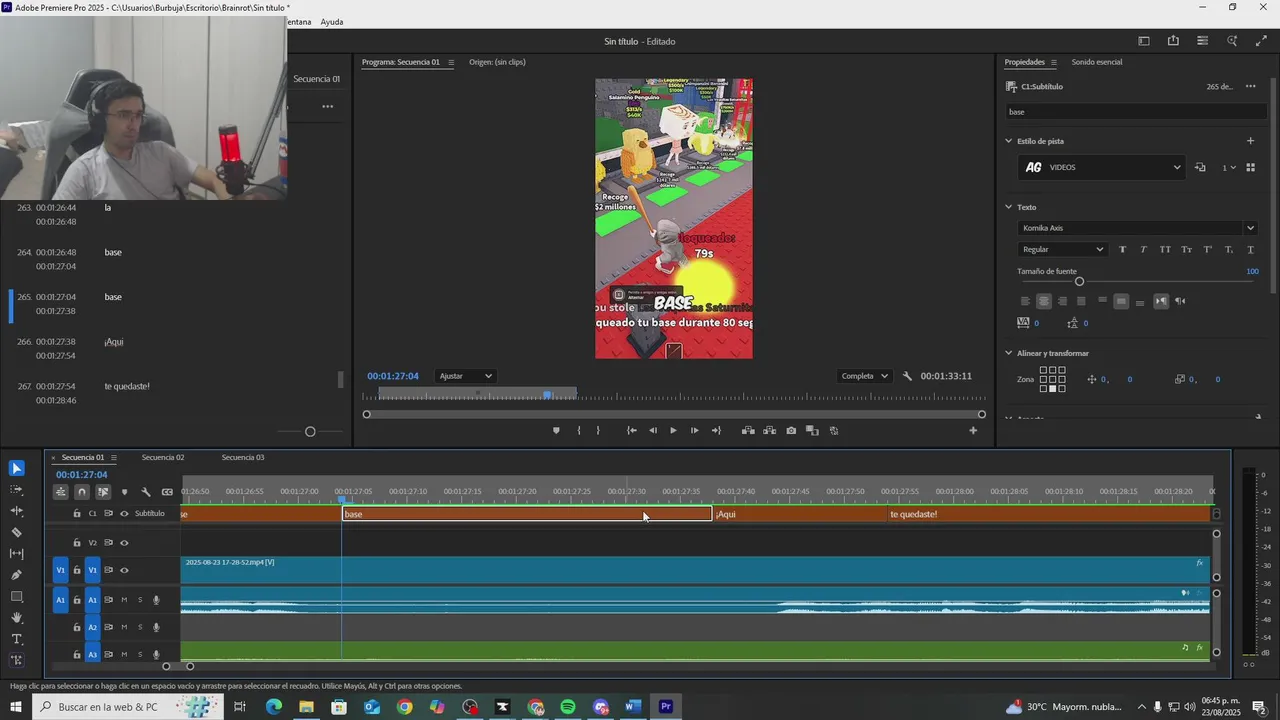Click the push style to track icon
This screenshot has height=720, width=1280.
(1200, 167)
